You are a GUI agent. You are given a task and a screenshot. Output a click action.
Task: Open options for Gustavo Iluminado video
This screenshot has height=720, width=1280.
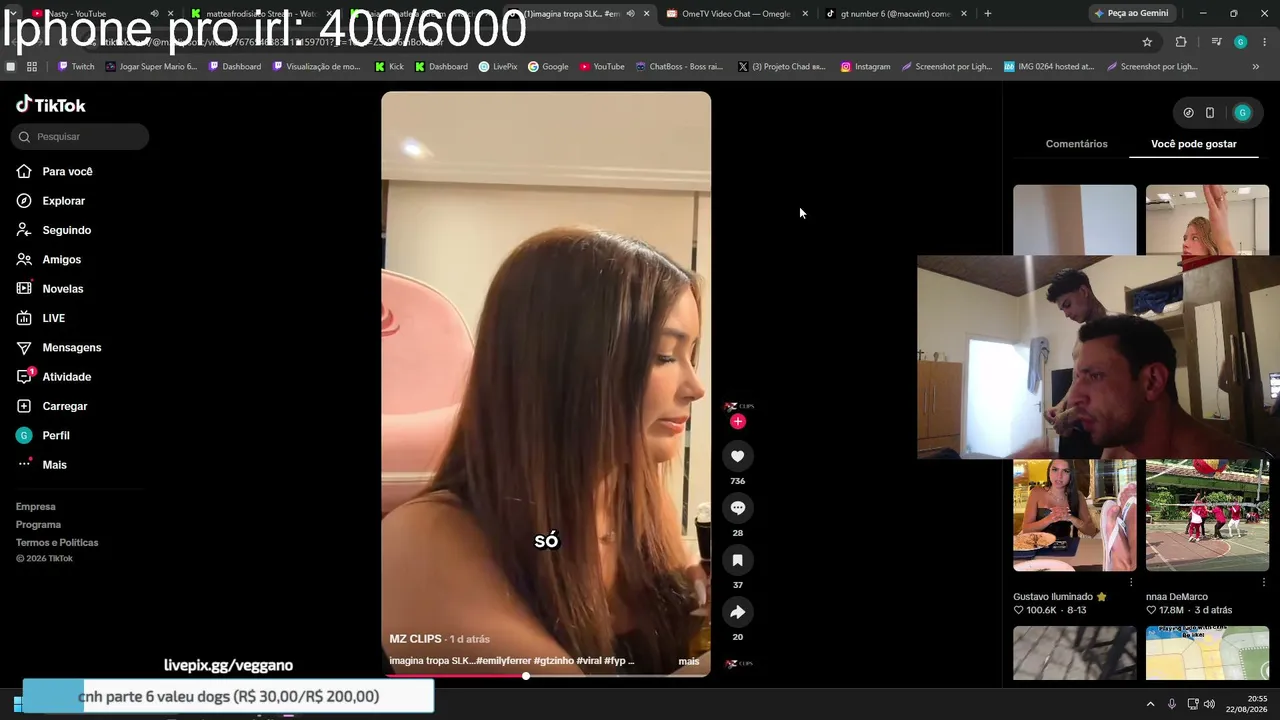coord(1131,582)
